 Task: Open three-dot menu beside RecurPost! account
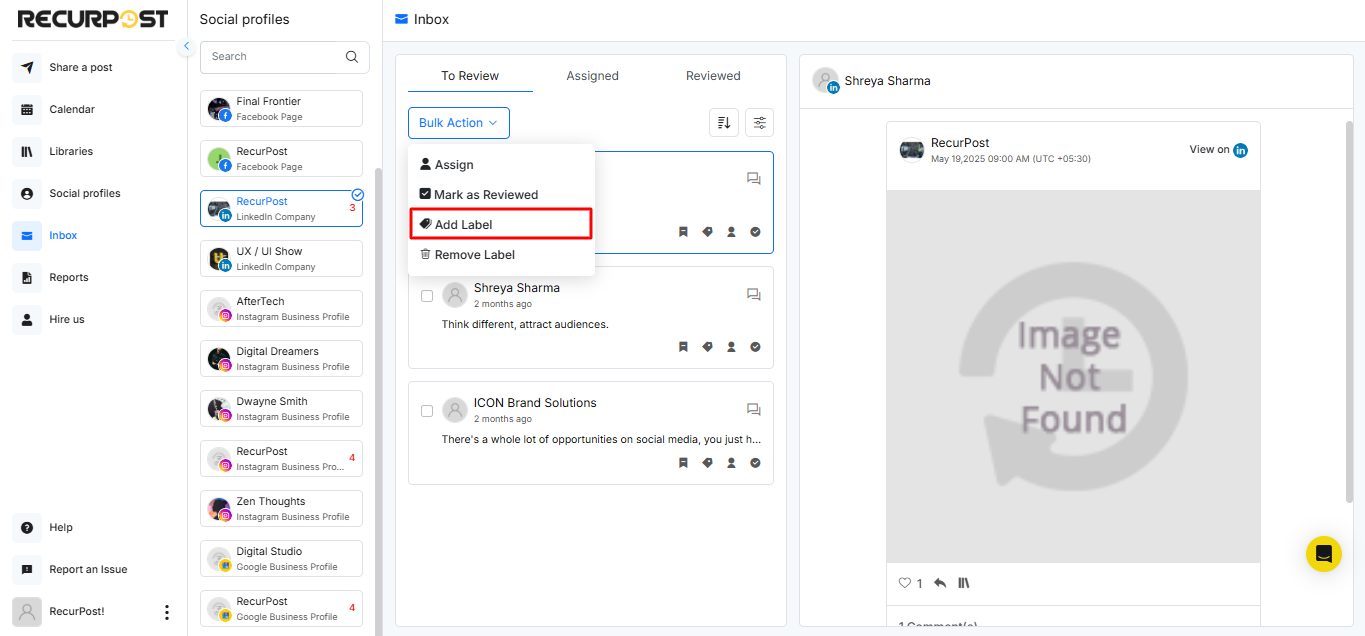pos(167,612)
